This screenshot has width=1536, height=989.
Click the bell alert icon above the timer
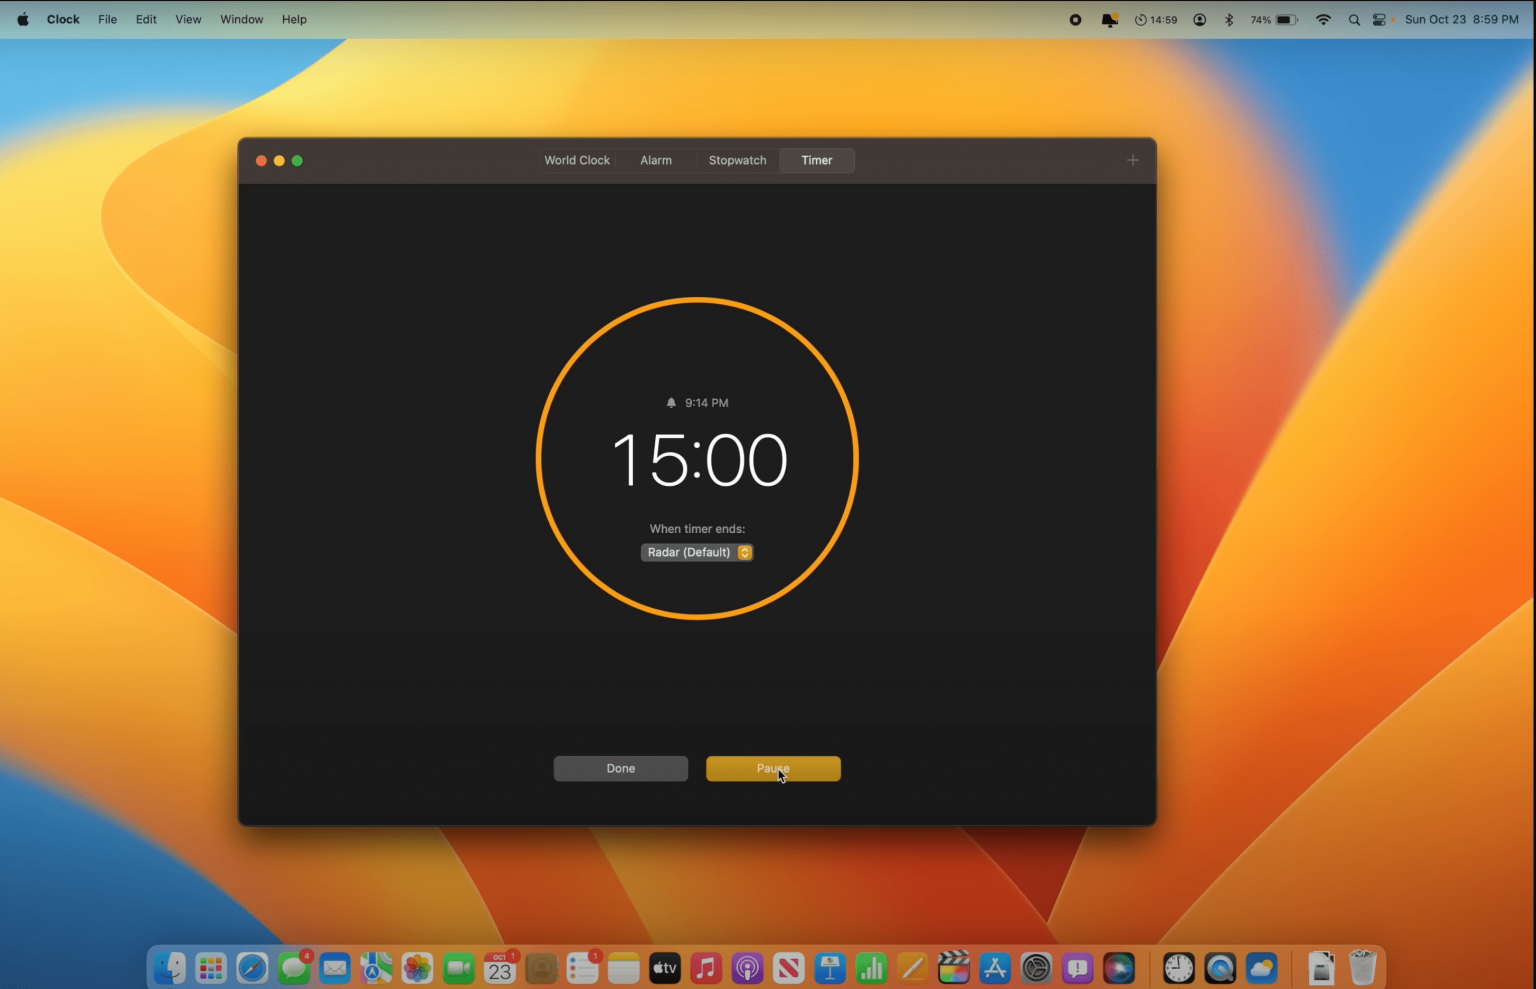pos(671,402)
